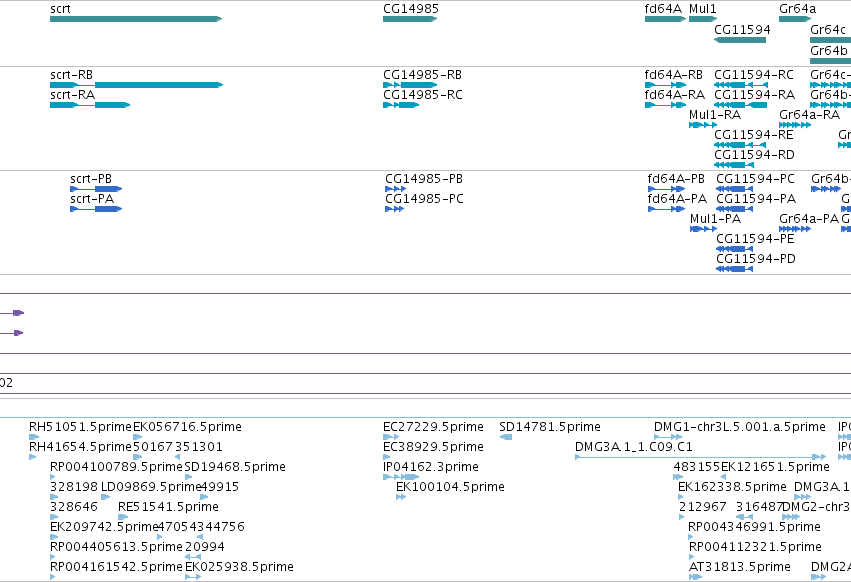The height and width of the screenshot is (582, 851).
Task: Select the fd64A gene label
Action: 663,9
